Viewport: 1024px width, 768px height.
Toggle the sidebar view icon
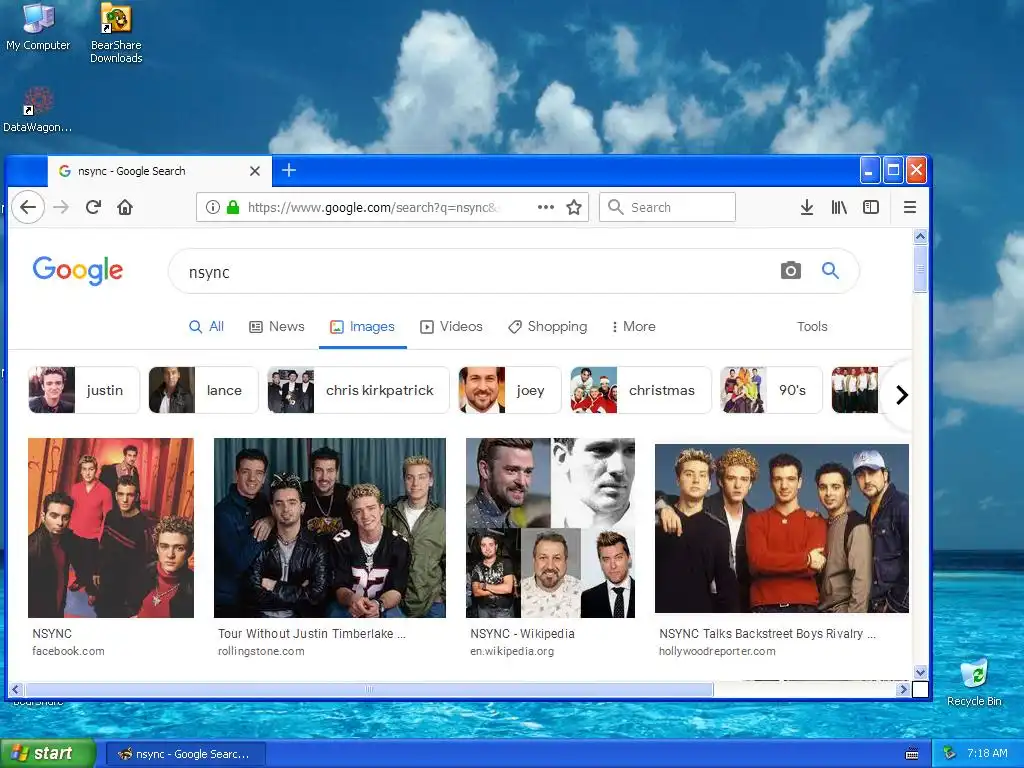871,207
